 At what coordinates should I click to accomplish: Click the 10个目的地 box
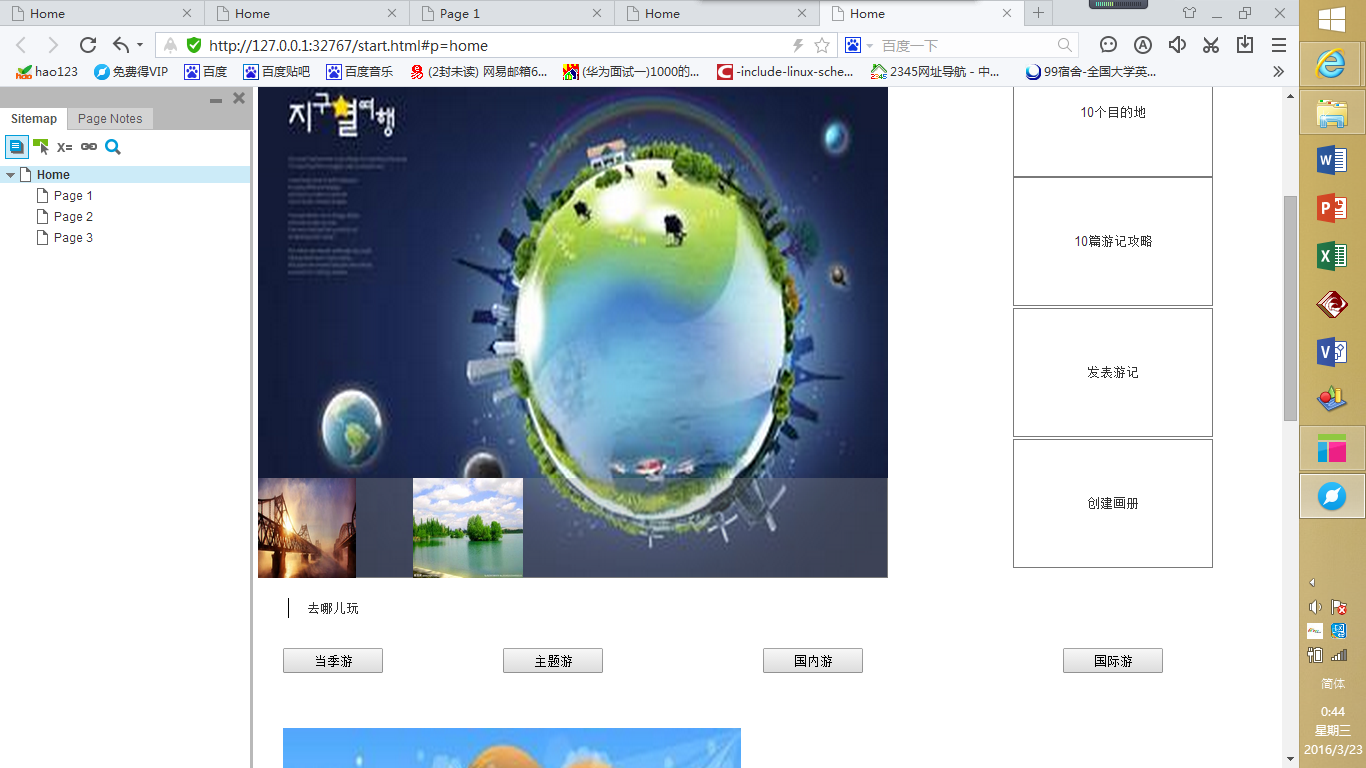click(x=1113, y=131)
